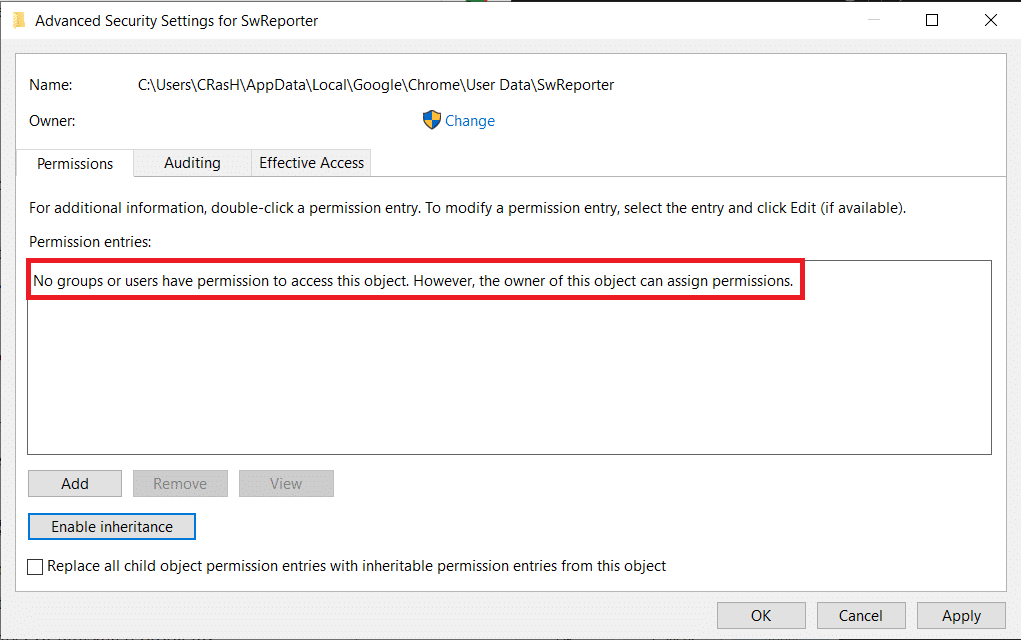Click the Change owner link text
Image resolution: width=1021 pixels, height=640 pixels.
tap(470, 121)
